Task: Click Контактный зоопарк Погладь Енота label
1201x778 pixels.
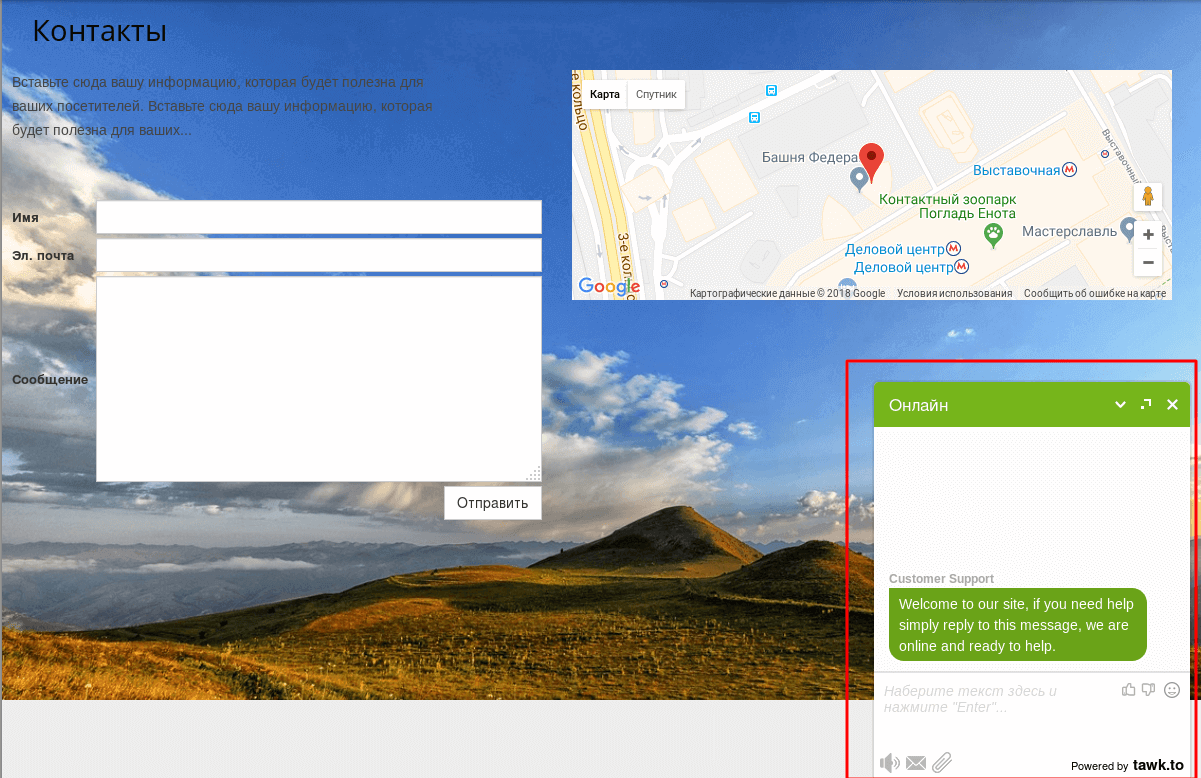Action: 948,206
